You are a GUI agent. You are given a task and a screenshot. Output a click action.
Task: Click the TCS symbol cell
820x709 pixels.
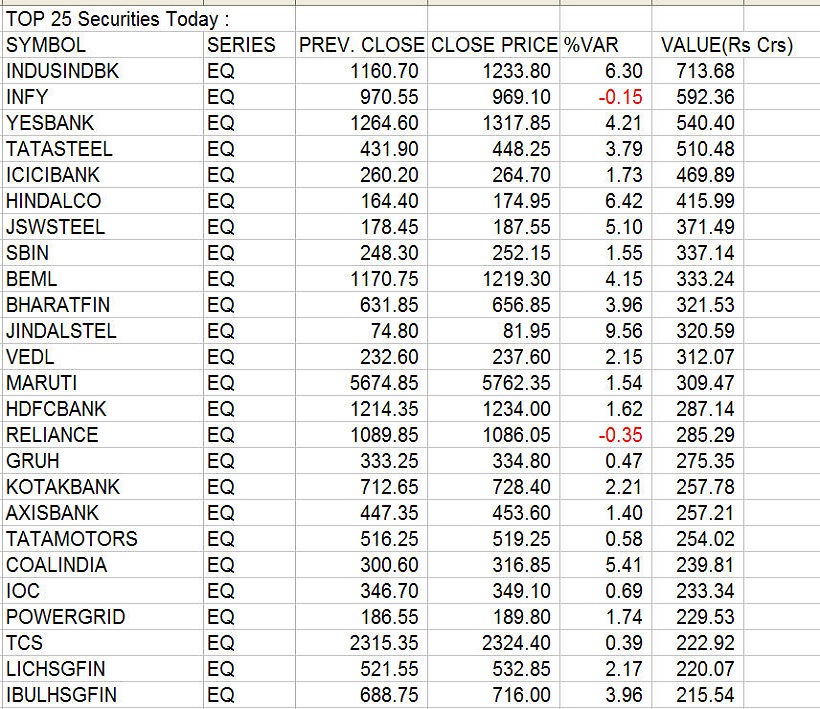point(25,643)
